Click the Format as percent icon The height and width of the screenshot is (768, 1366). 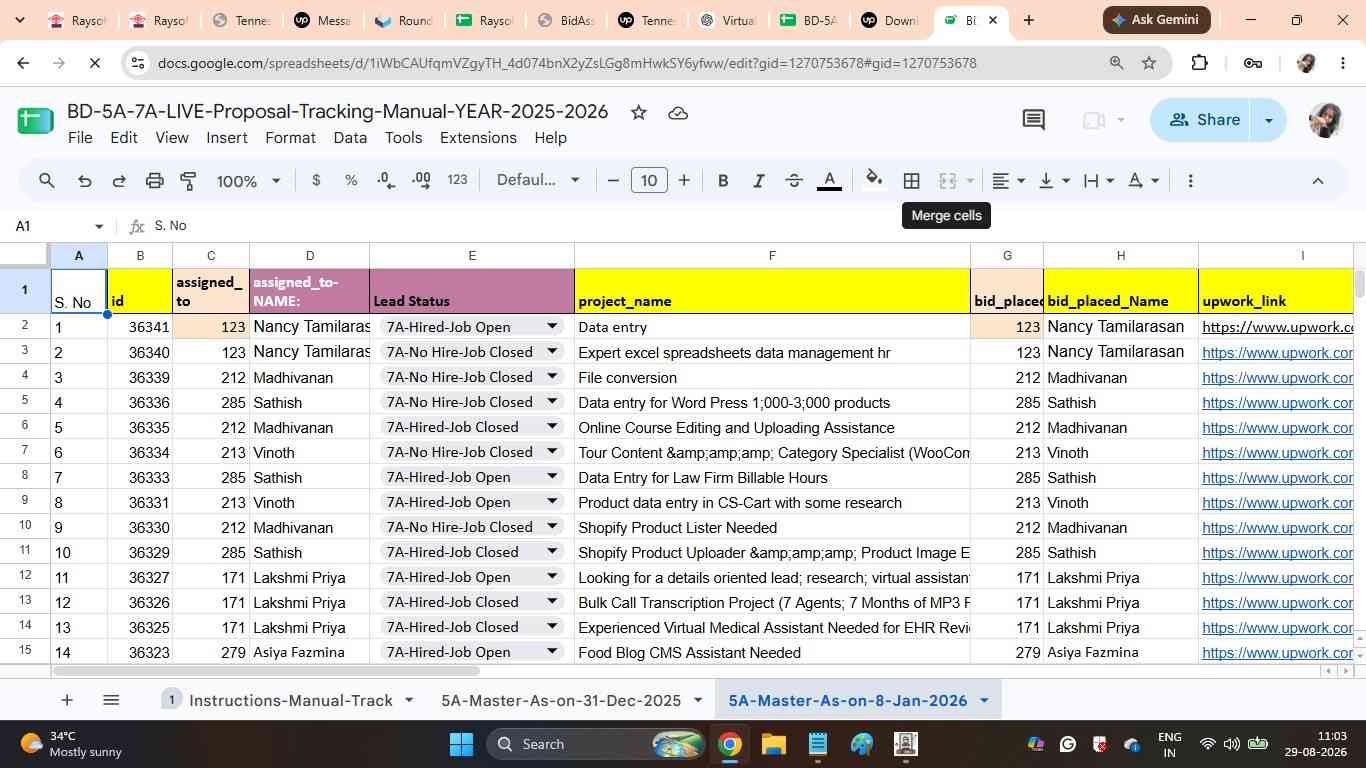click(x=351, y=181)
